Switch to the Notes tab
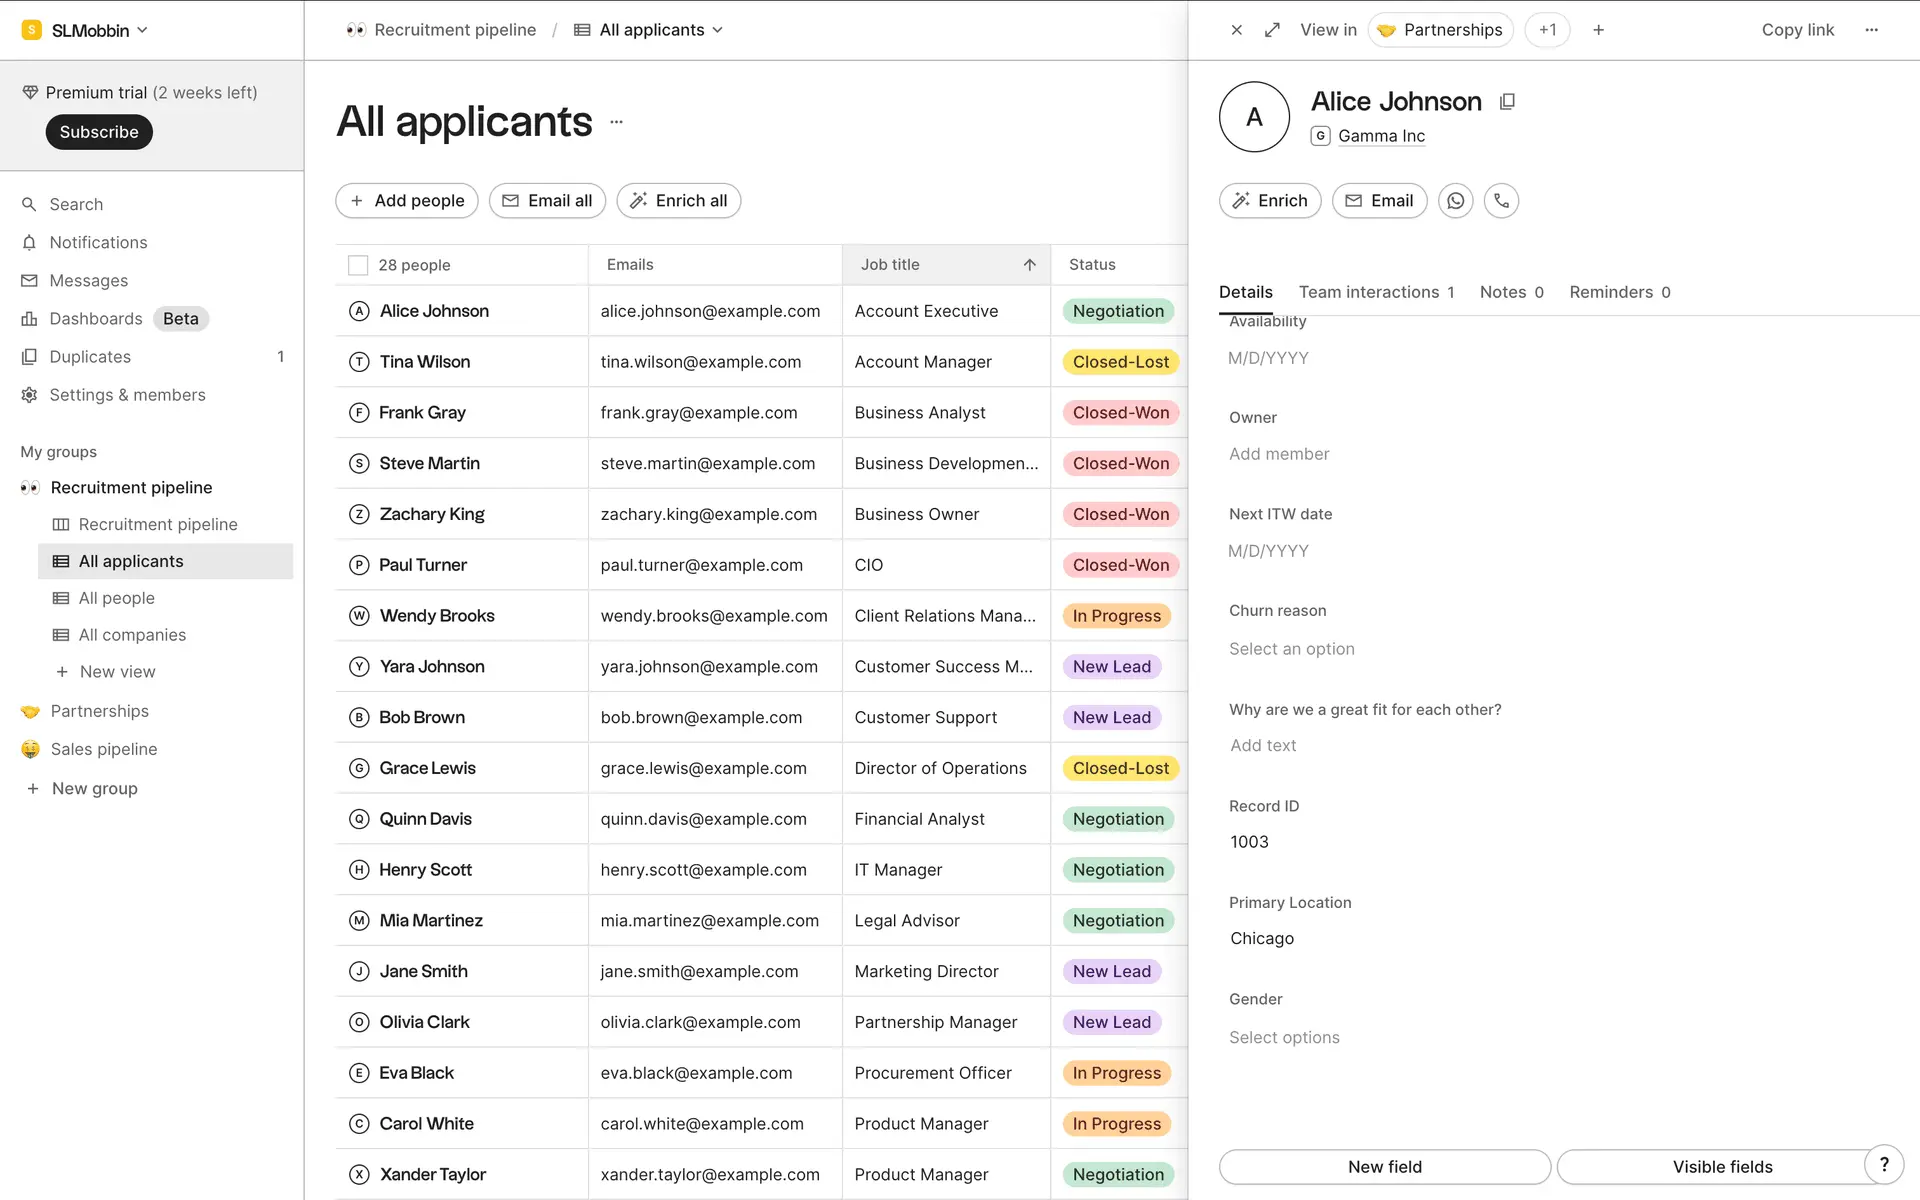Viewport: 1920px width, 1200px height. 1511,292
